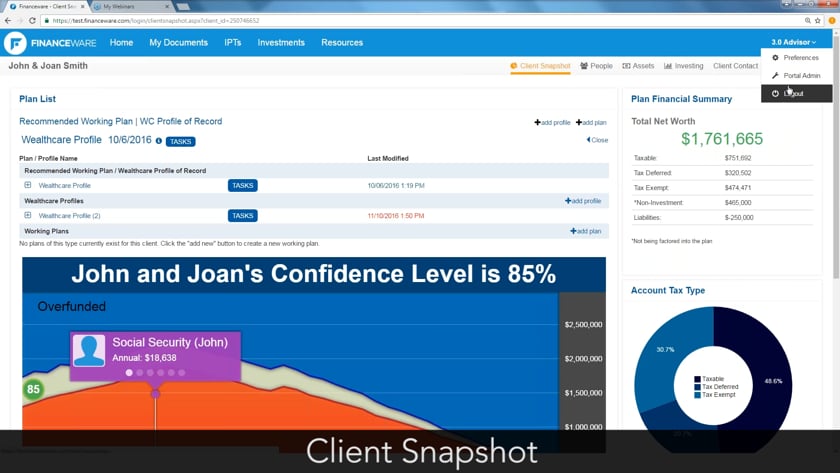Expand the Wealthcare Profile (2) row

click(x=27, y=215)
